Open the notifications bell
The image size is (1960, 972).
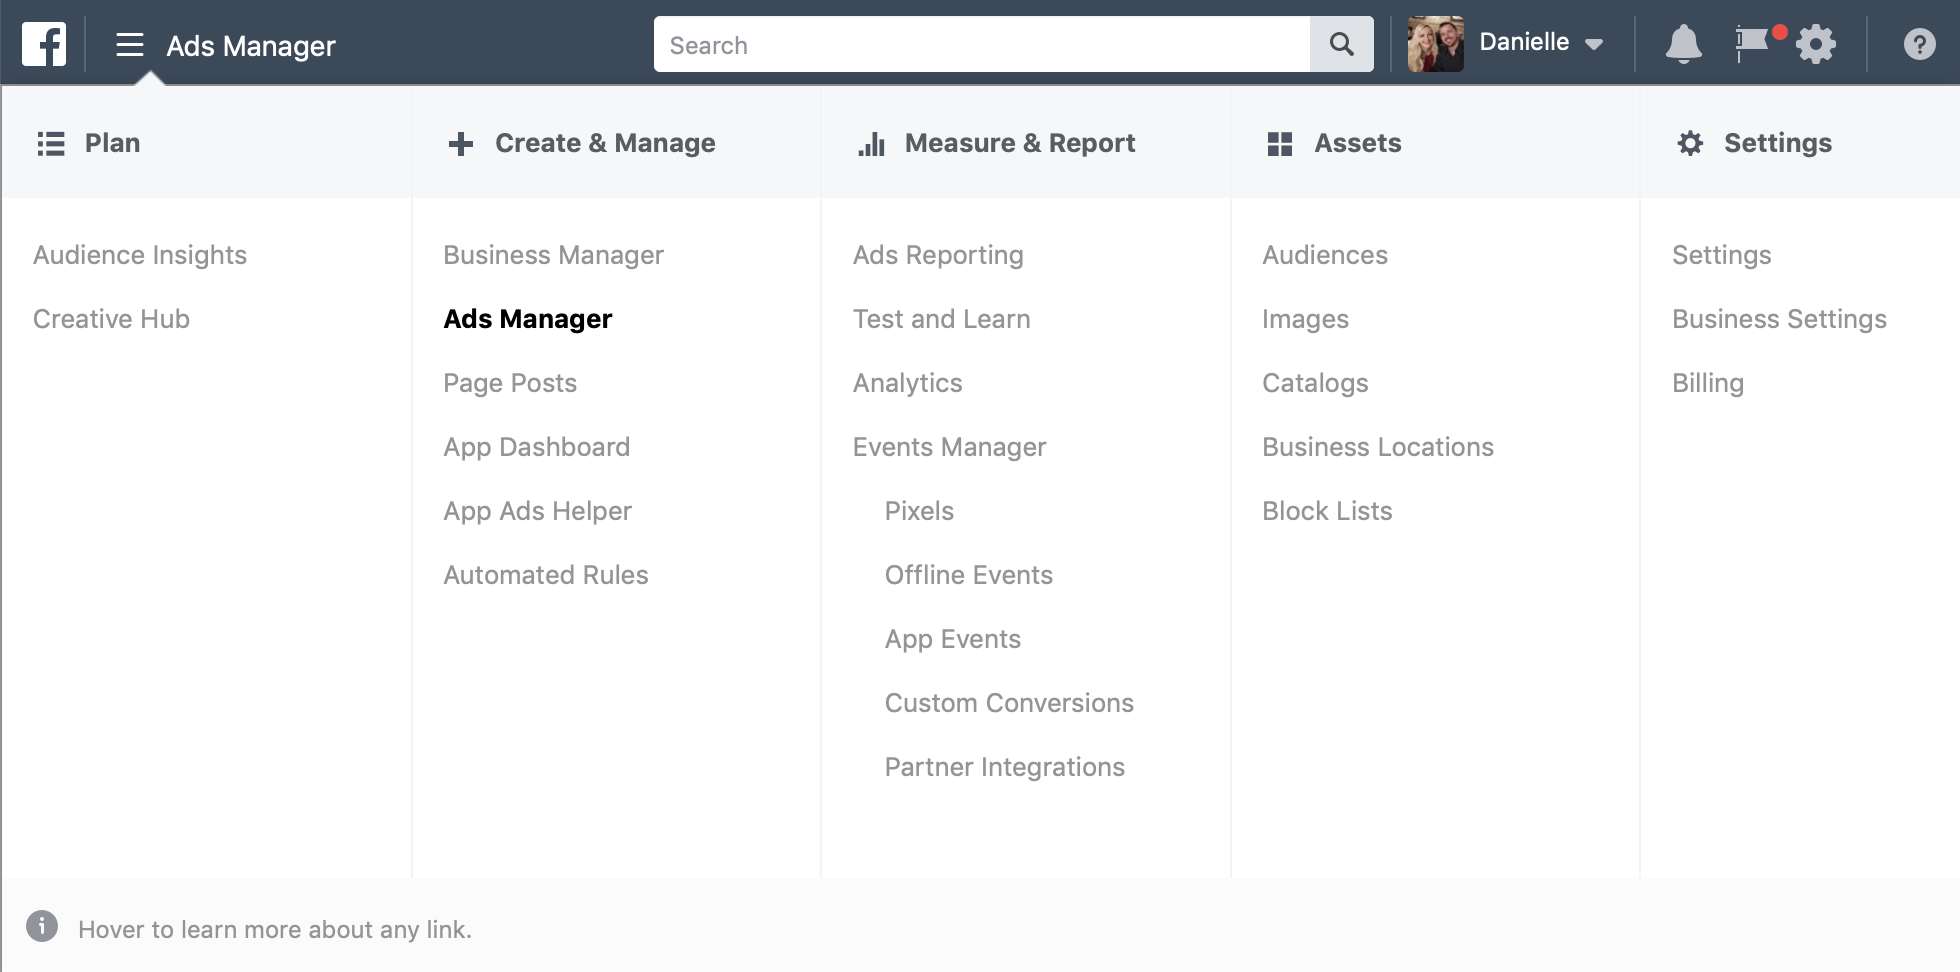pyautogui.click(x=1683, y=44)
